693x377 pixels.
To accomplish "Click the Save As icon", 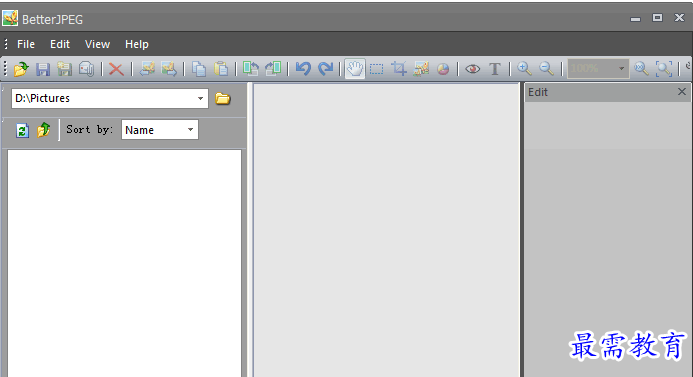I will [x=65, y=69].
